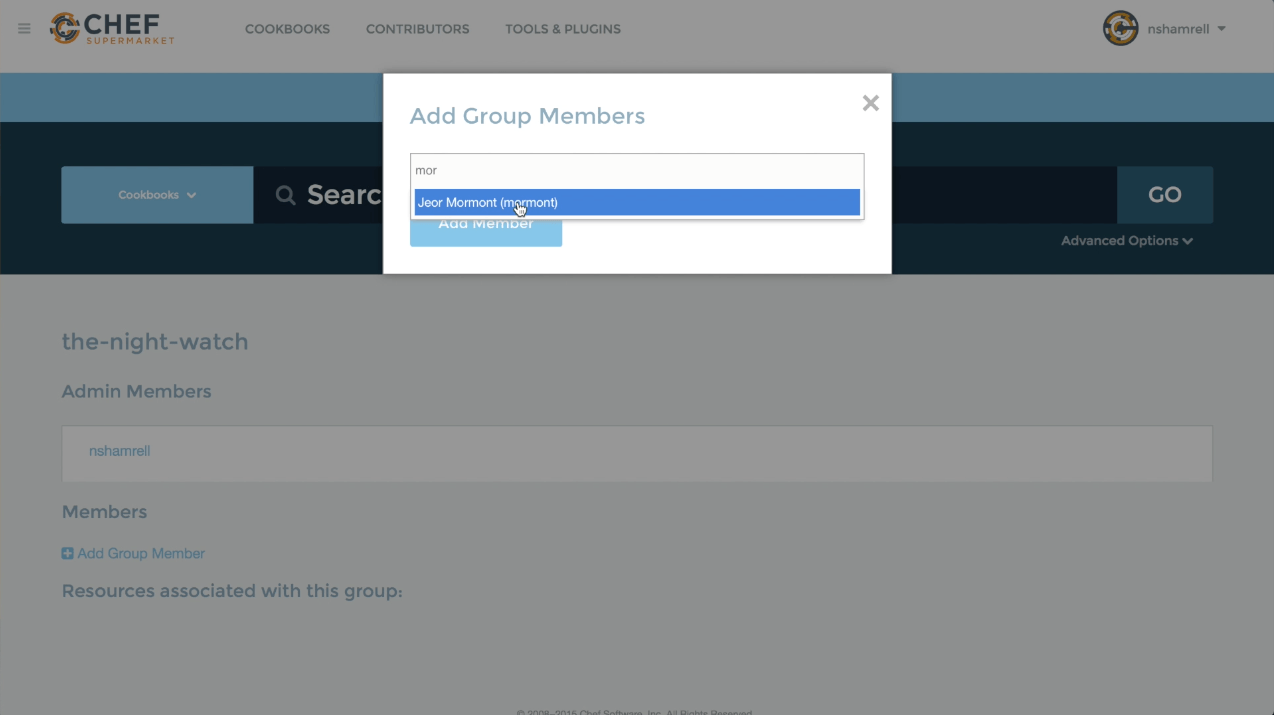Image resolution: width=1274 pixels, height=715 pixels.
Task: Click the Advanced Options chevron arrow
Action: [1187, 240]
